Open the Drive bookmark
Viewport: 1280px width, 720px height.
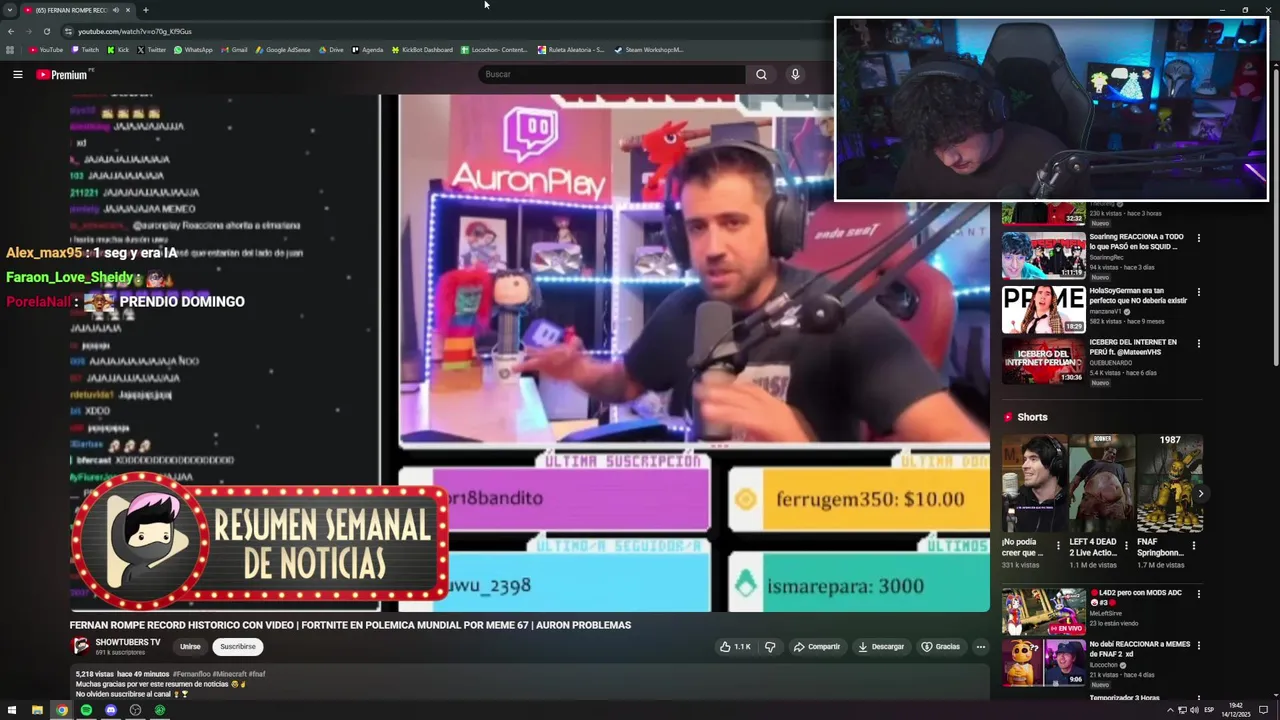(331, 50)
